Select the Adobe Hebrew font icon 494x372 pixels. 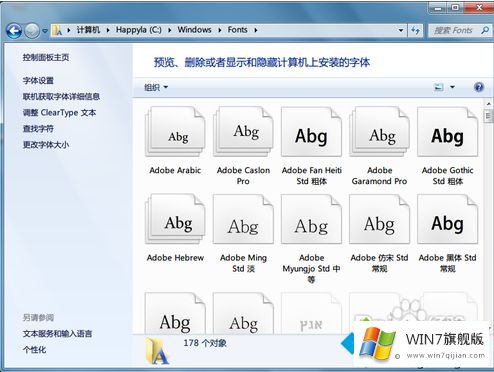click(x=175, y=219)
